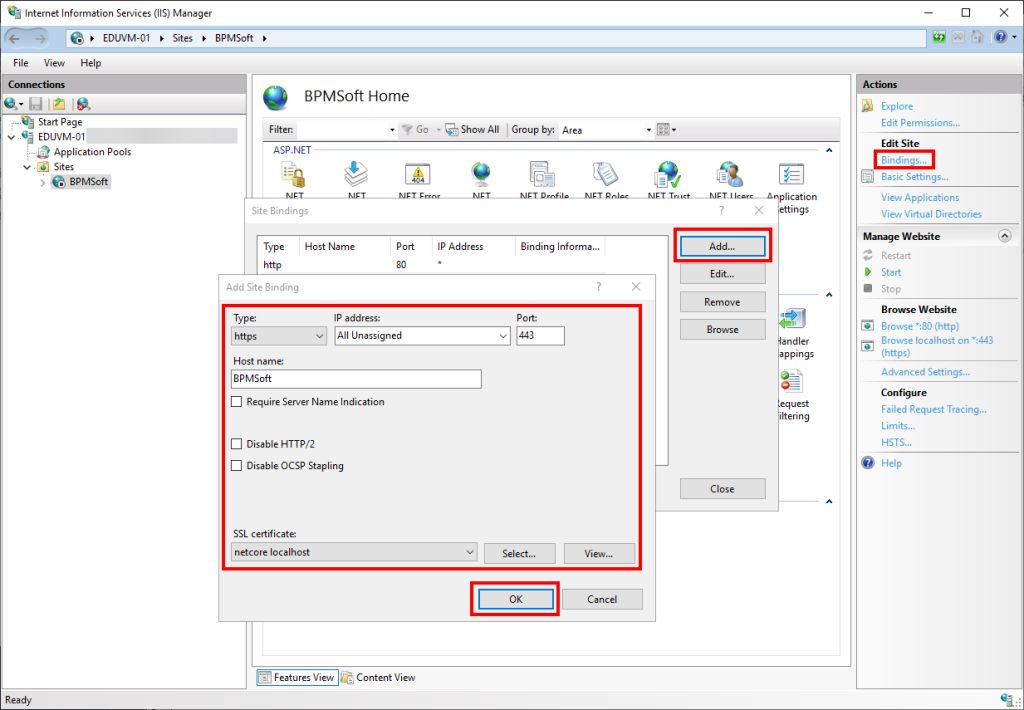Click the Home icon beside the address bar
The height and width of the screenshot is (710, 1024).
(977, 37)
